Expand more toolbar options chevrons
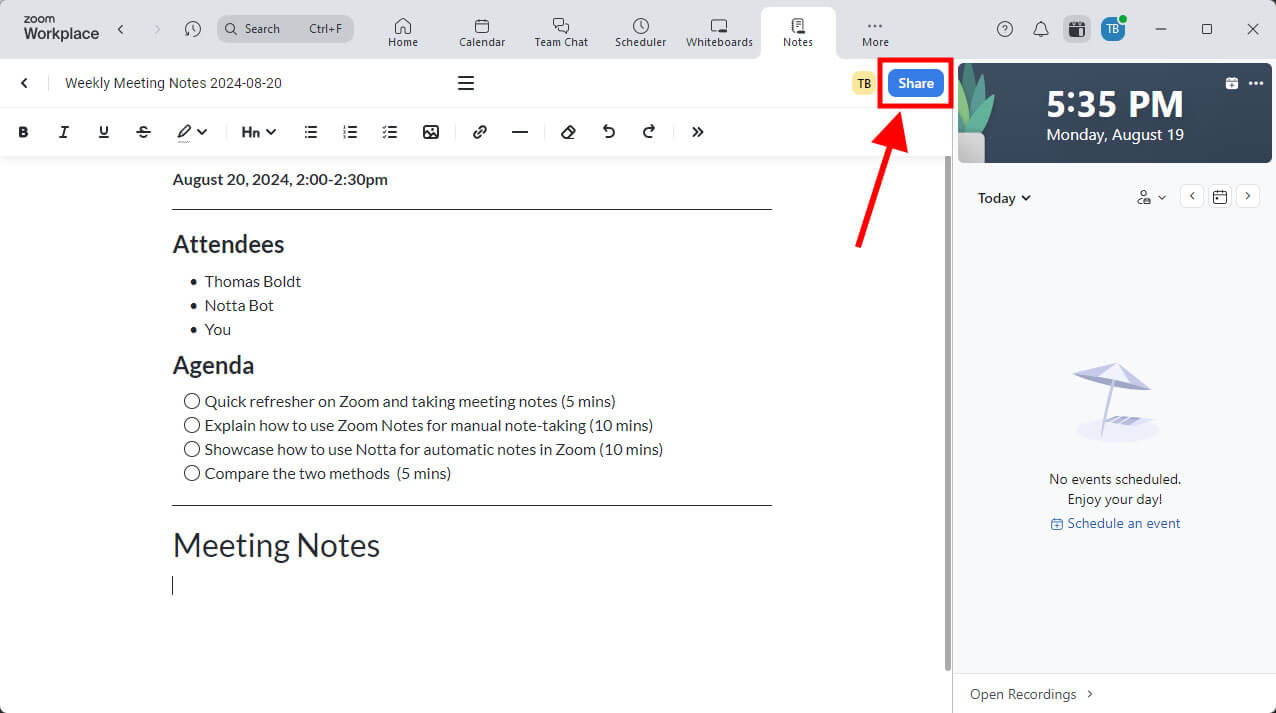This screenshot has height=713, width=1276. pyautogui.click(x=697, y=132)
